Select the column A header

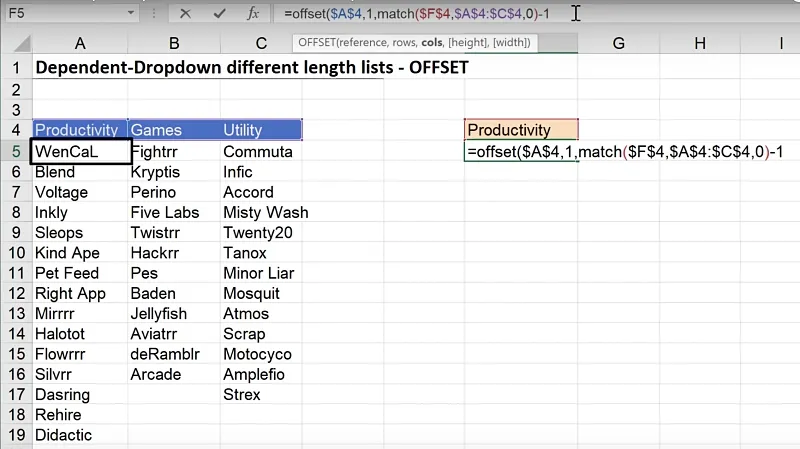tap(80, 43)
